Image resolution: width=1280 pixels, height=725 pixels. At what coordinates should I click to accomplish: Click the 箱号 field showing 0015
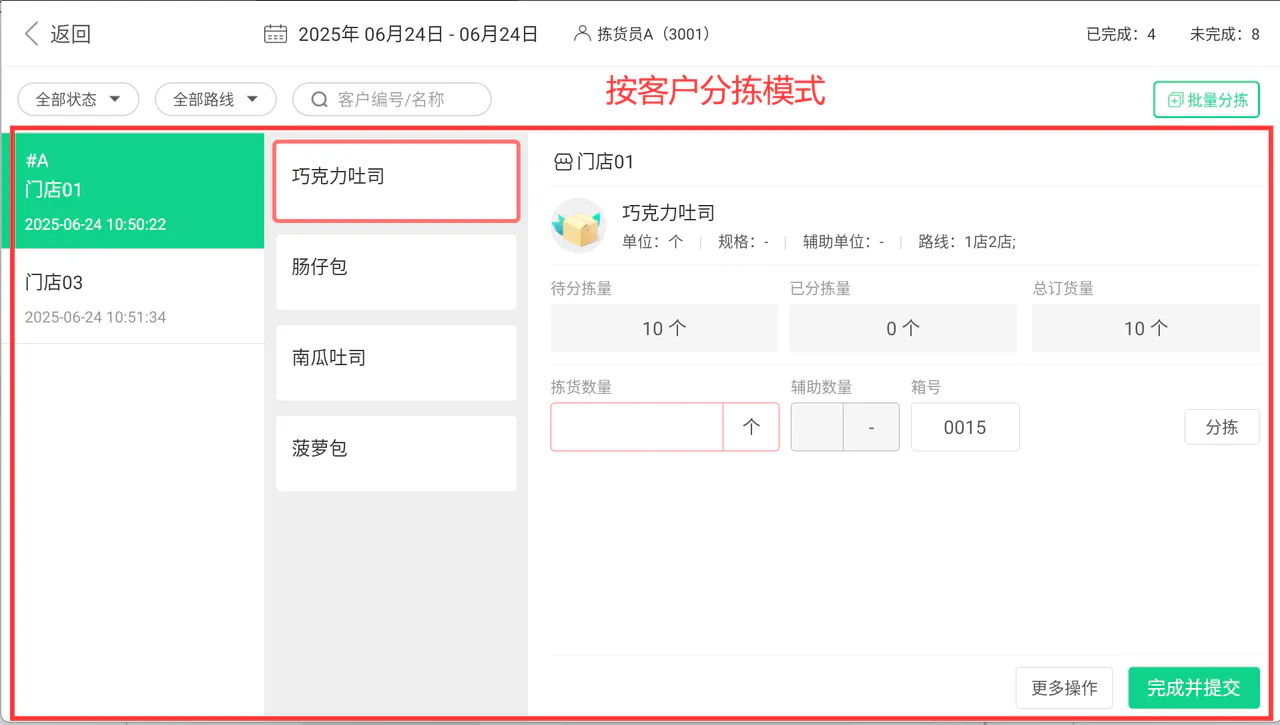[965, 427]
